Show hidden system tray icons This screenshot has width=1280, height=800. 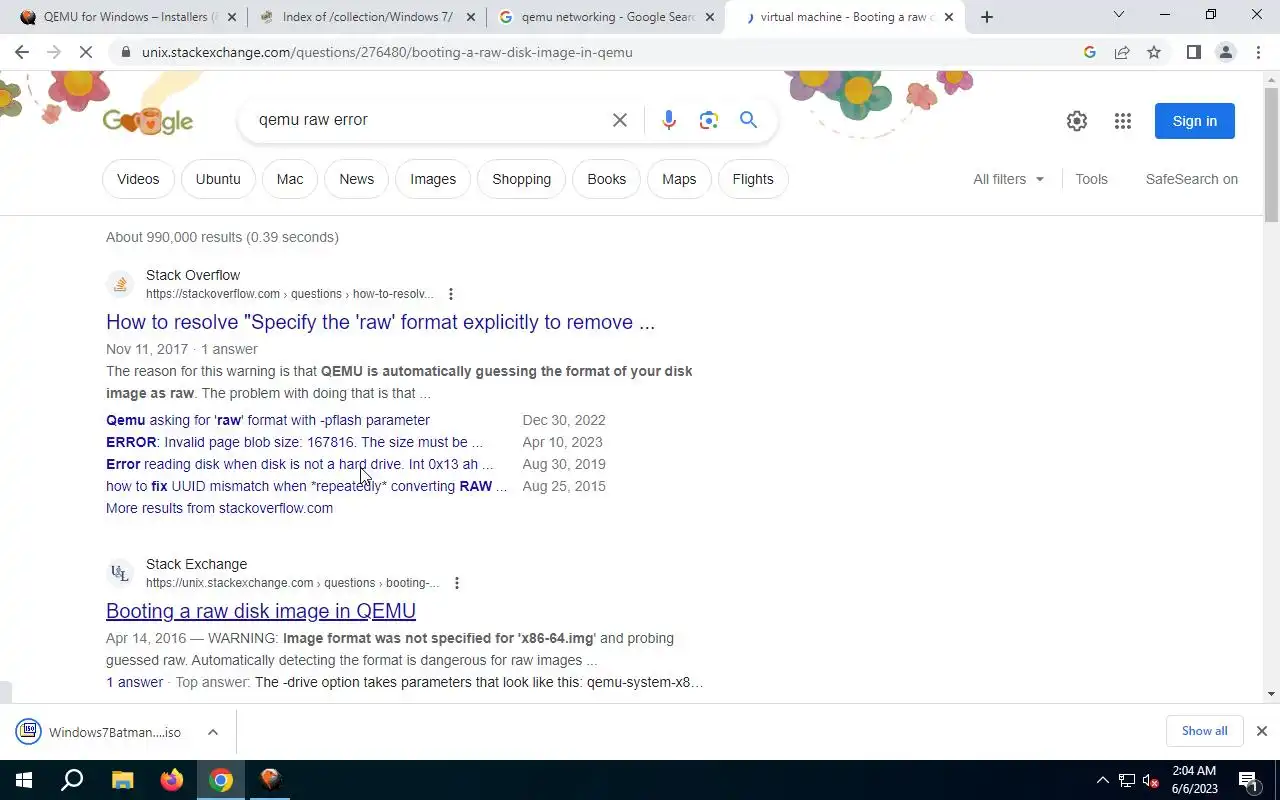[1103, 780]
